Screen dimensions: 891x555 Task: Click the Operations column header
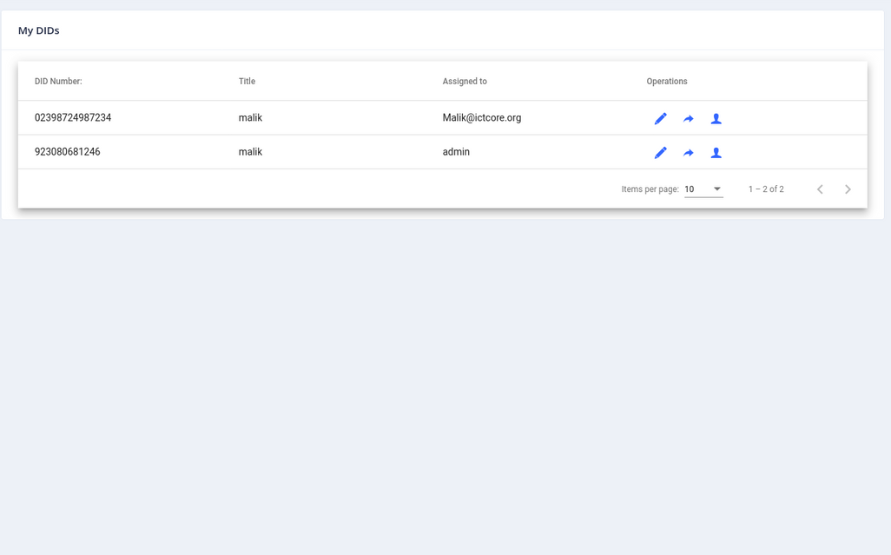(x=667, y=81)
